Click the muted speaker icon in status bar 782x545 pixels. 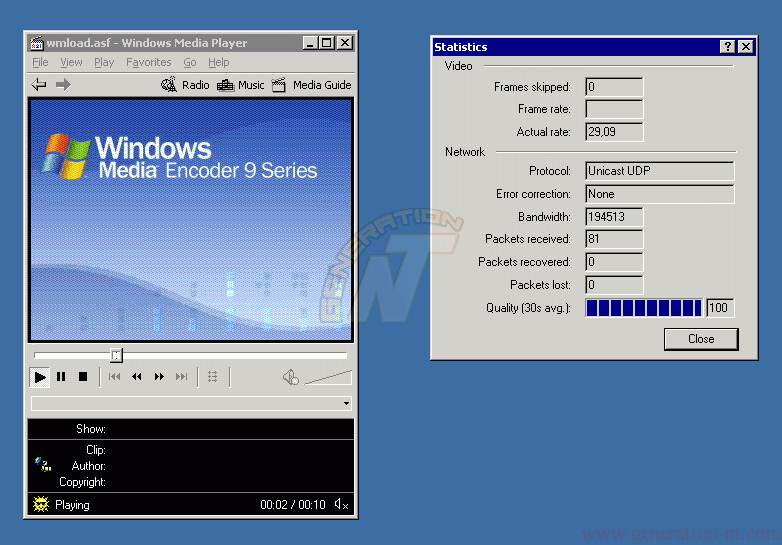342,505
